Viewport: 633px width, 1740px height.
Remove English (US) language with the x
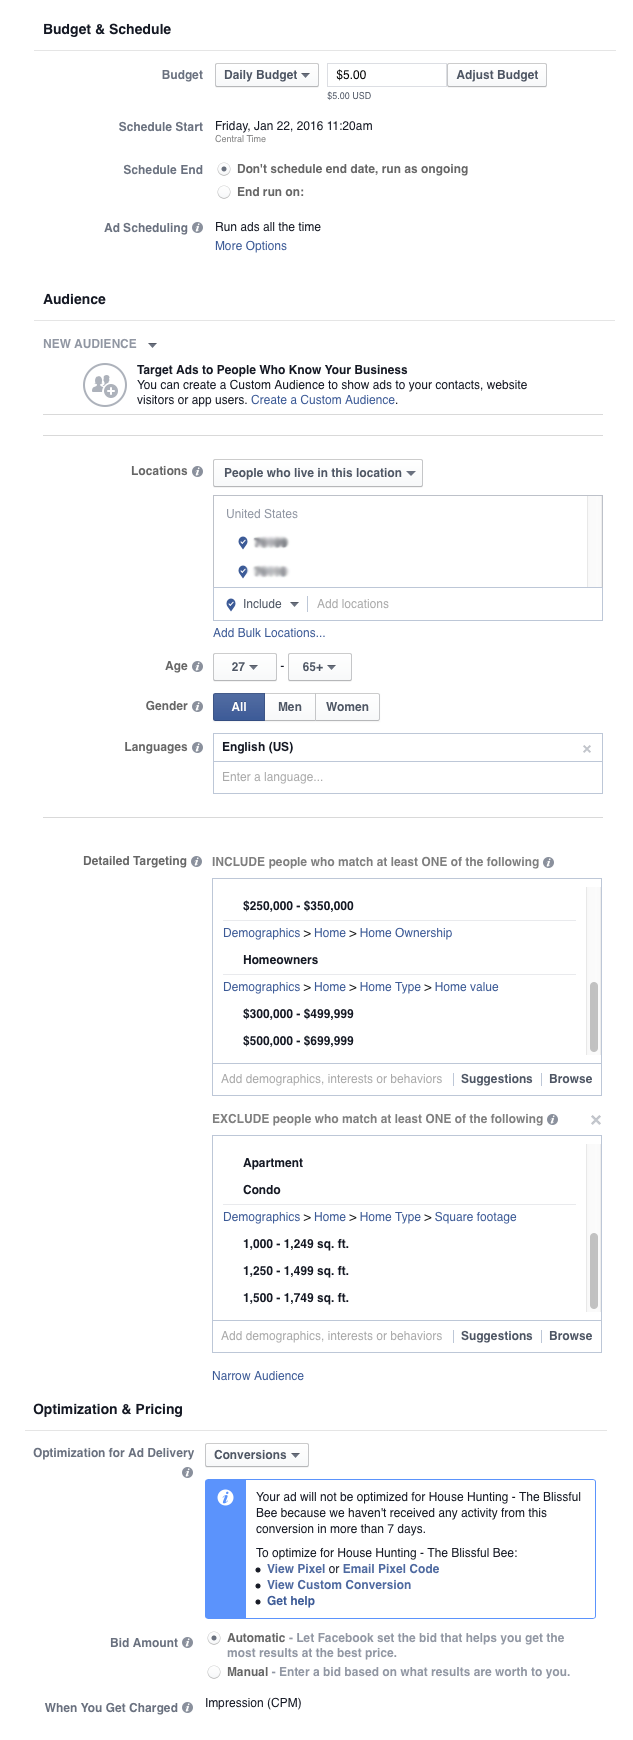coord(587,749)
